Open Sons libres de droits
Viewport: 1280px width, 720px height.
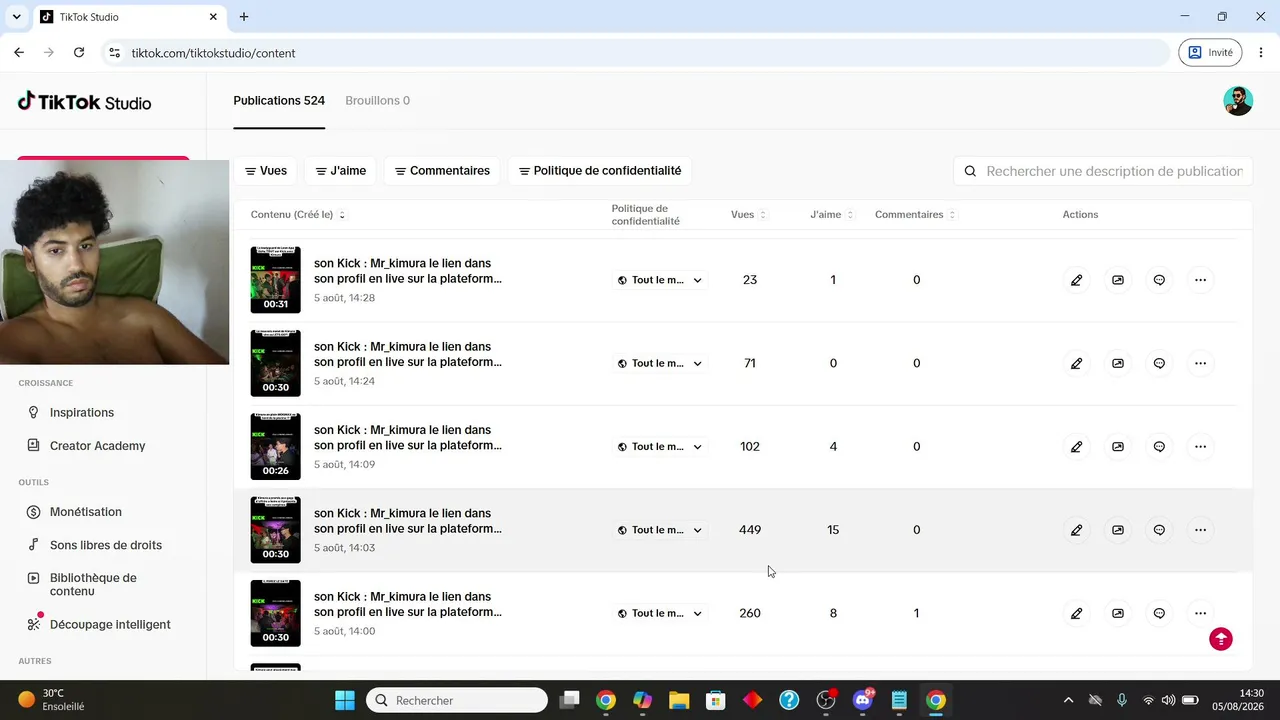103,545
